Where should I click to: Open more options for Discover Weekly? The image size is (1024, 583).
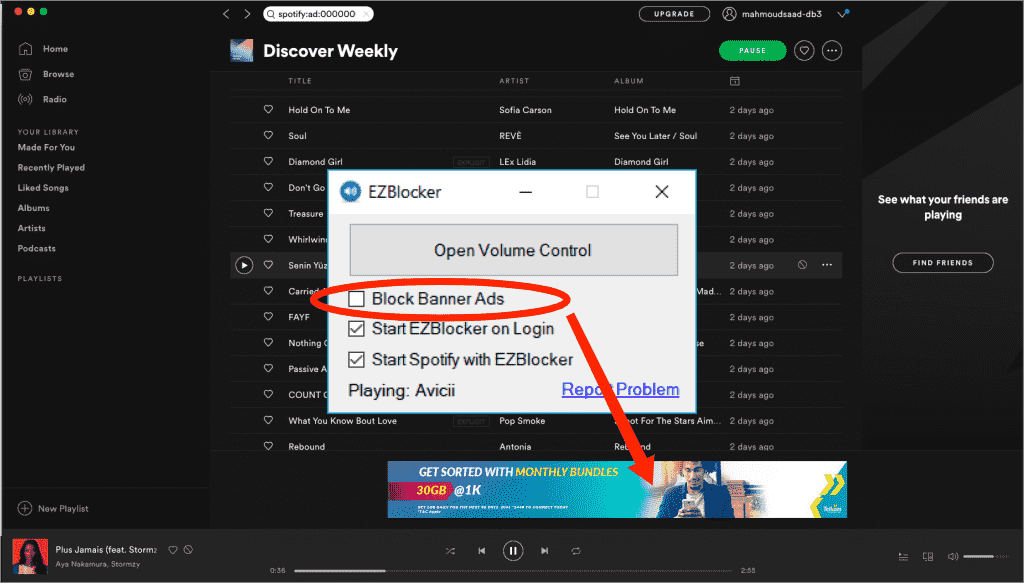pyautogui.click(x=831, y=50)
